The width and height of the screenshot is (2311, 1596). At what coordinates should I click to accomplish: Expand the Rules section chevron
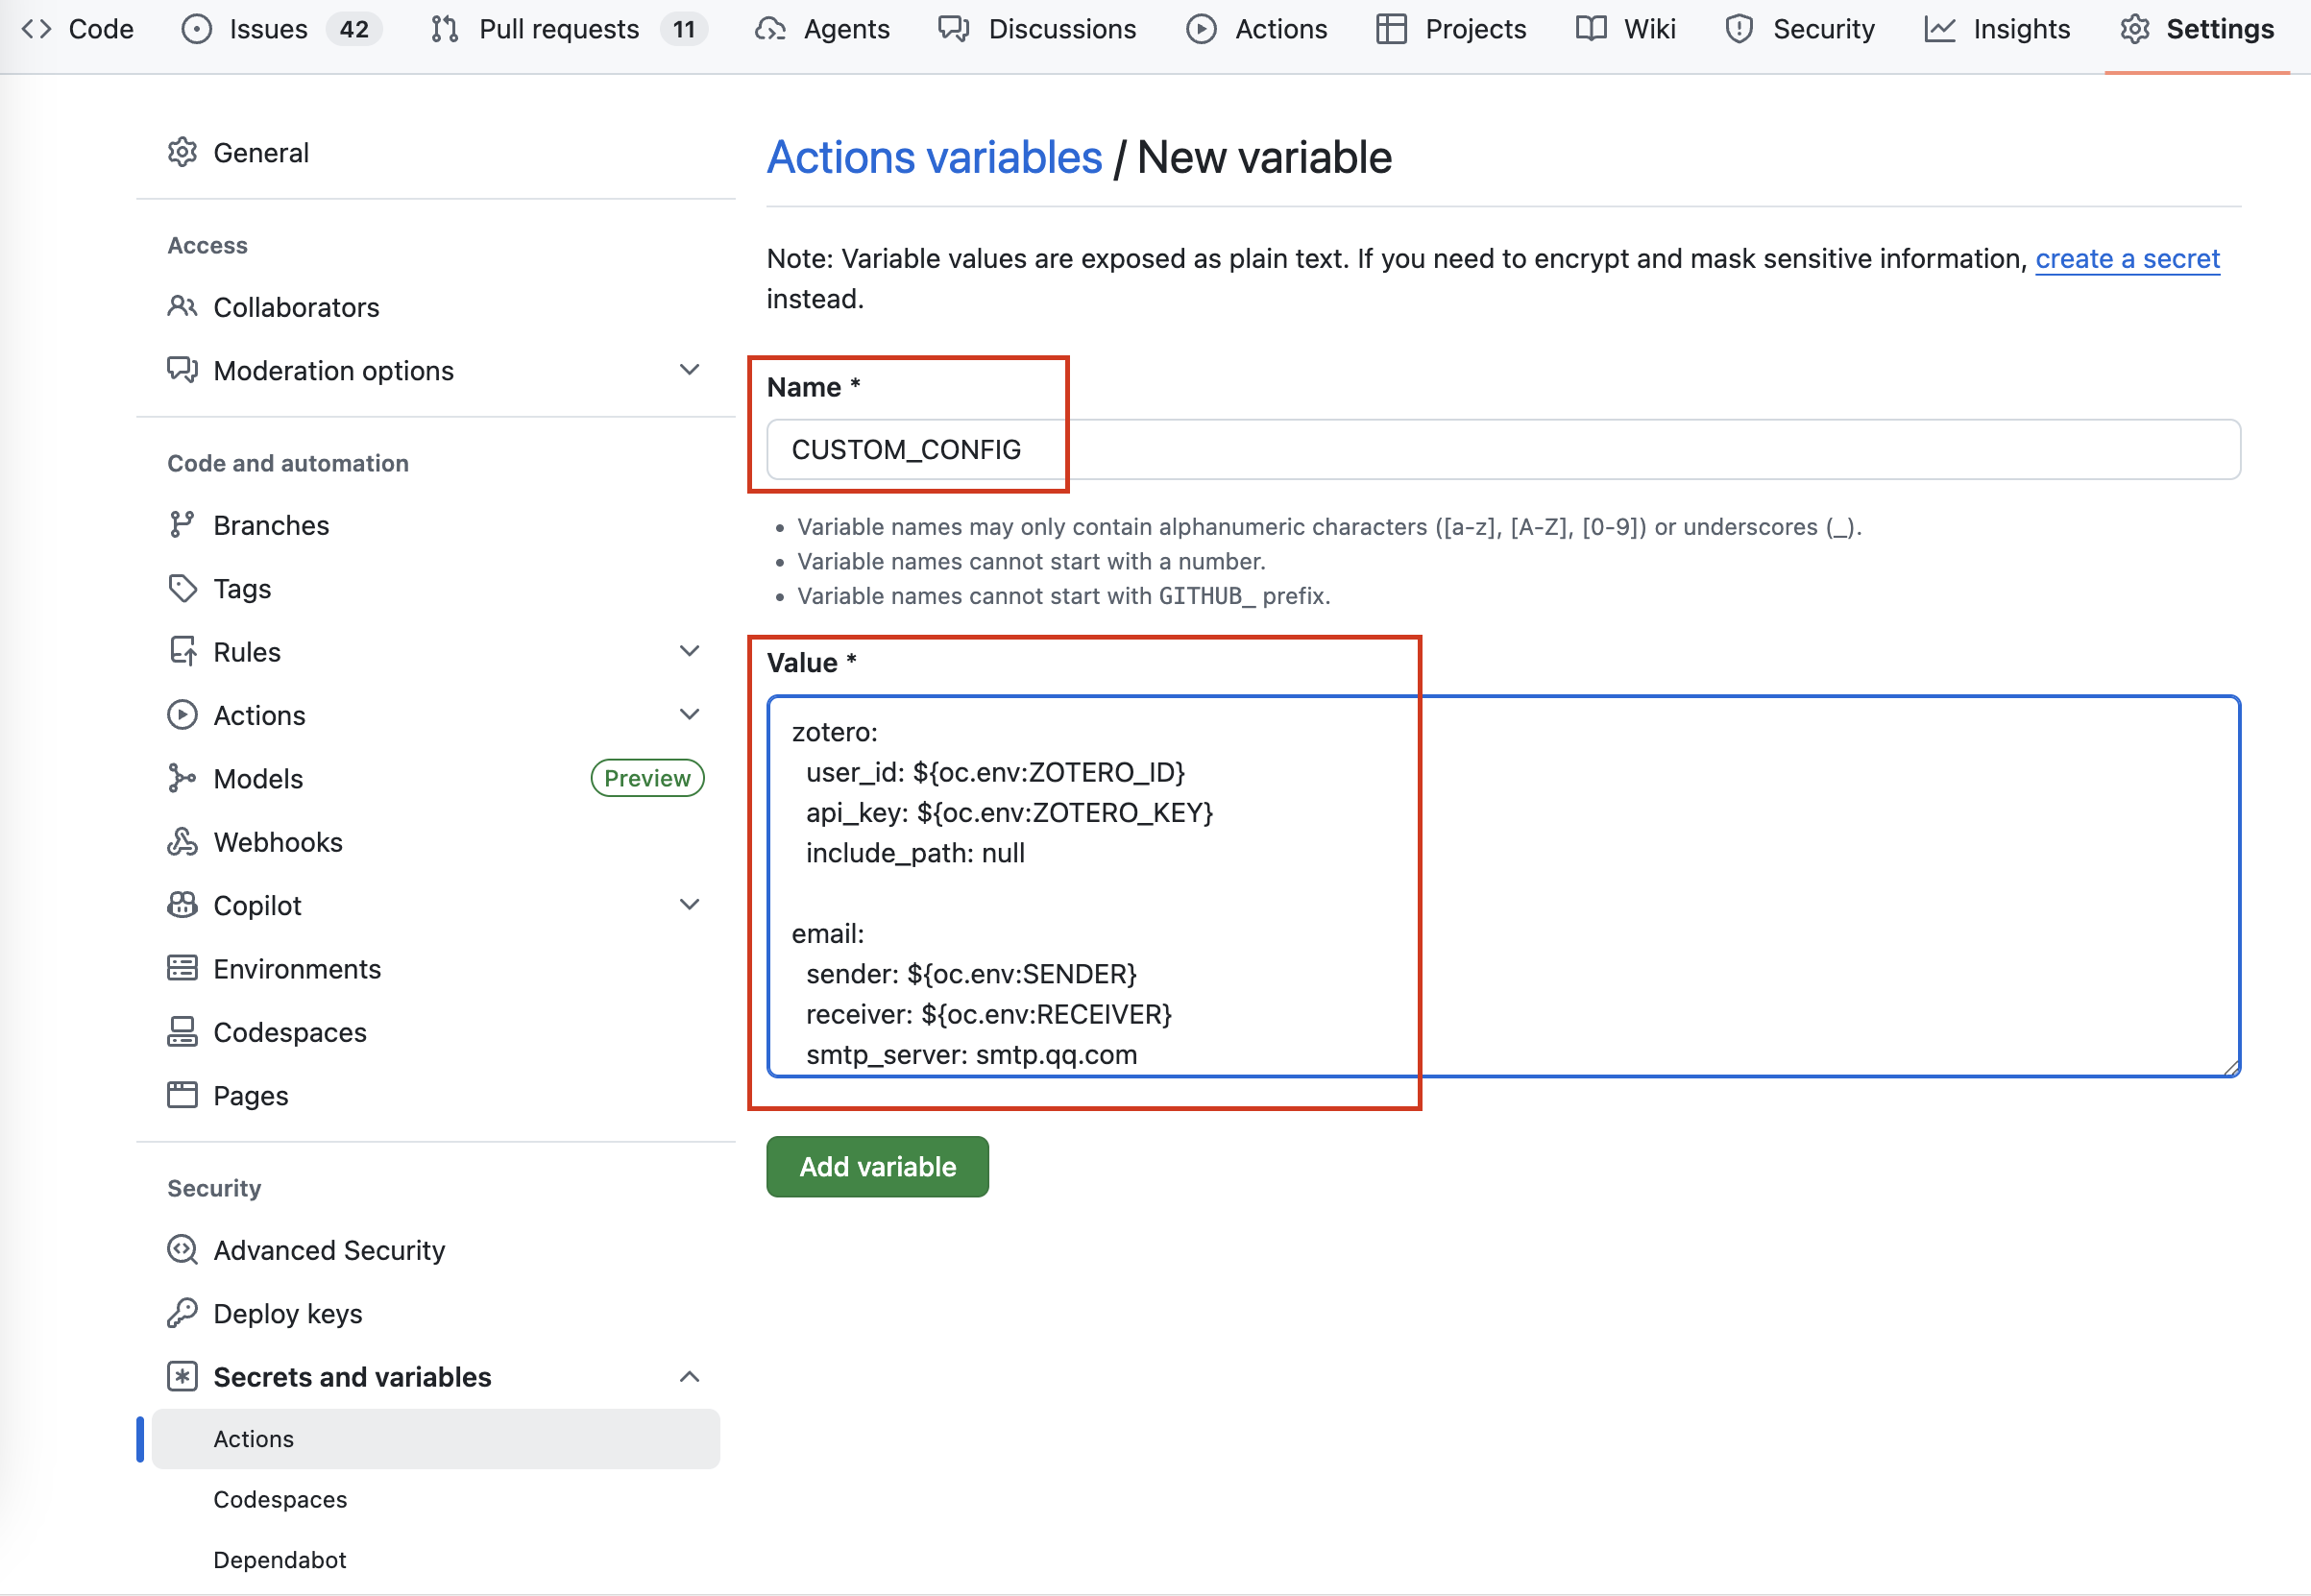pyautogui.click(x=689, y=650)
